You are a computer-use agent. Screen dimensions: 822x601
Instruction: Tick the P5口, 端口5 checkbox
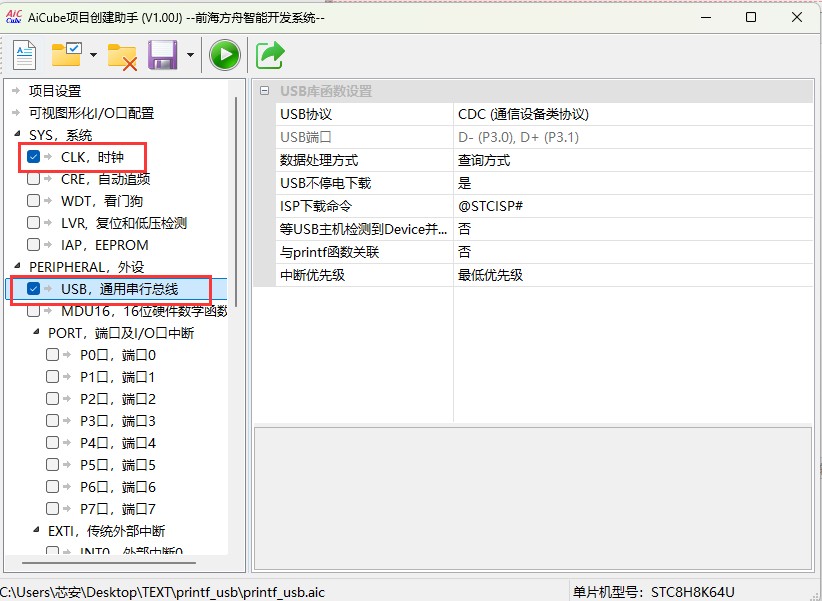click(52, 465)
